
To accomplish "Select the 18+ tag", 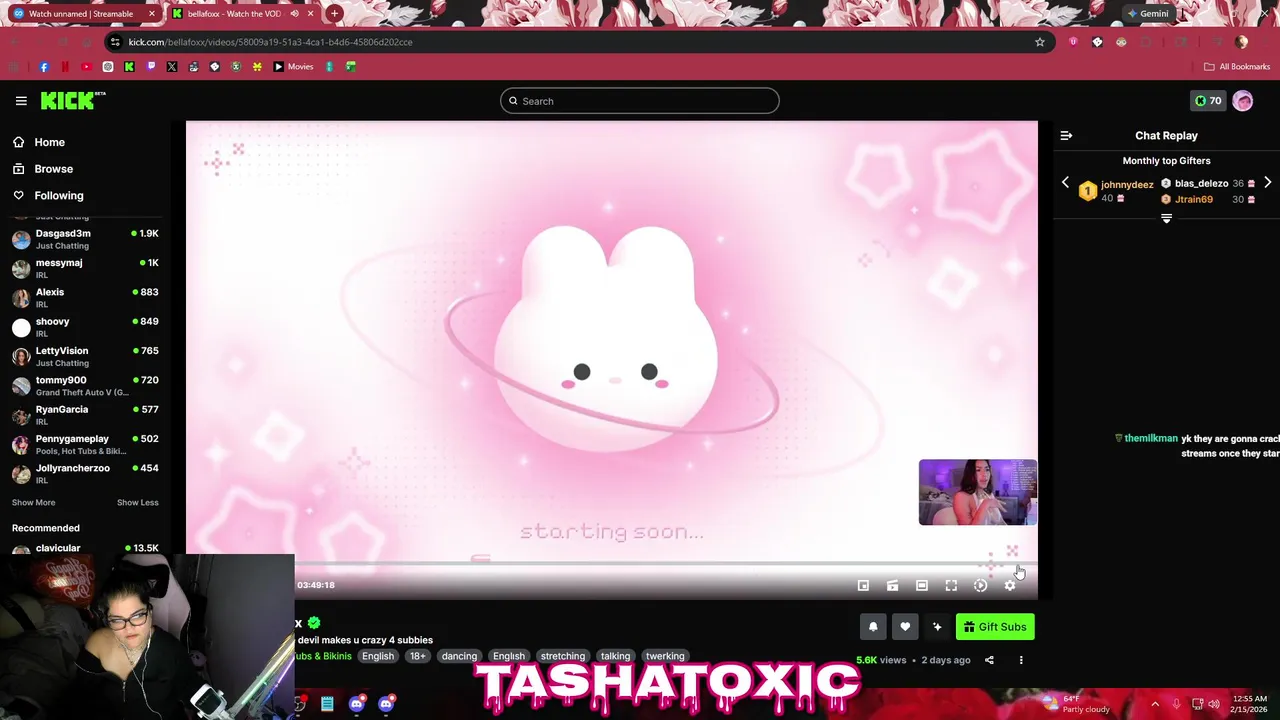I will coord(417,657).
